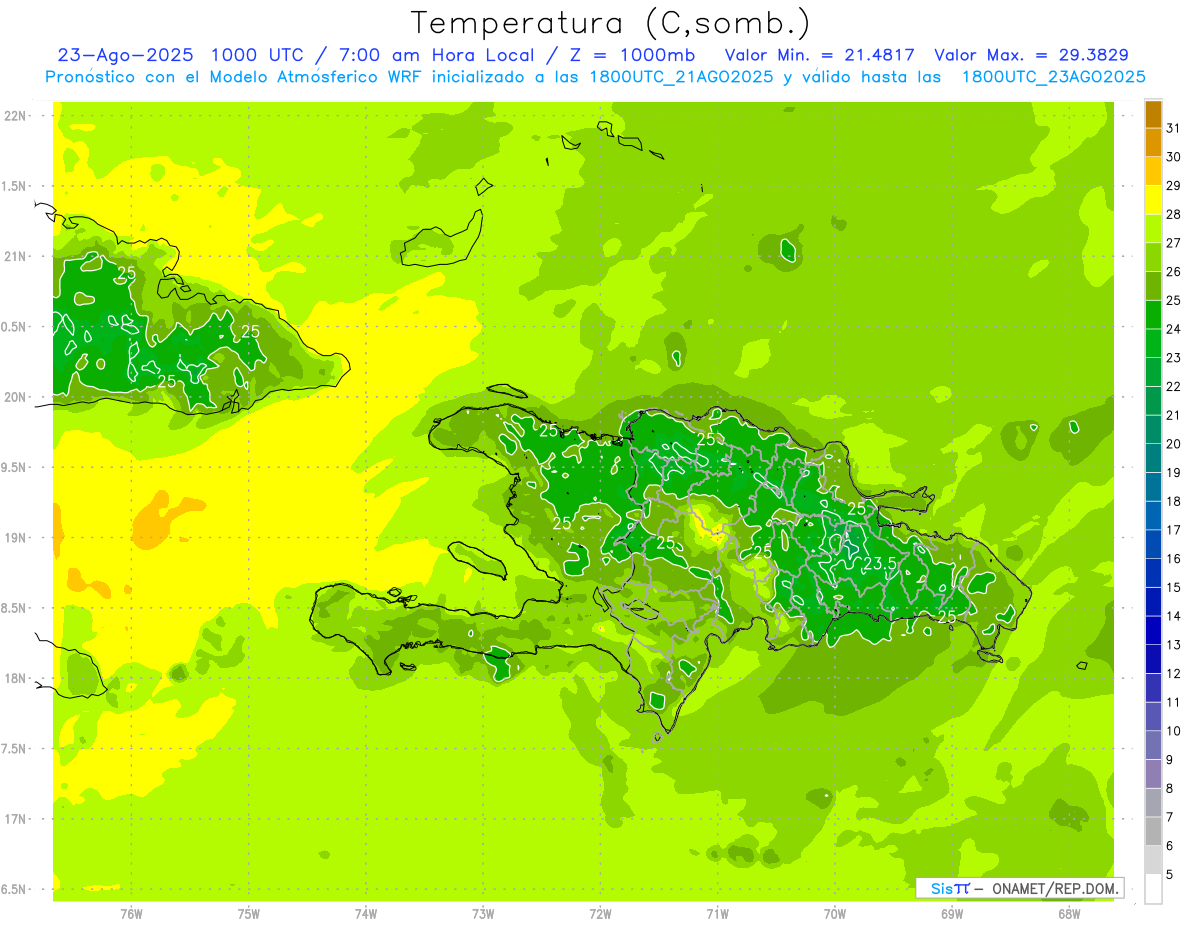Click the '17N' latitude axis label
Viewport: 1200px width, 927px height.
(15, 819)
